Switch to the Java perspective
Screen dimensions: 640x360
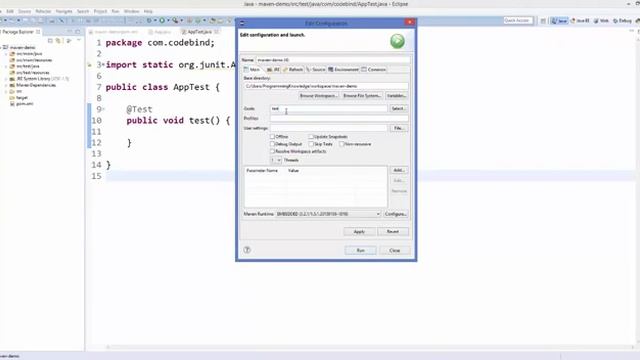coord(559,21)
